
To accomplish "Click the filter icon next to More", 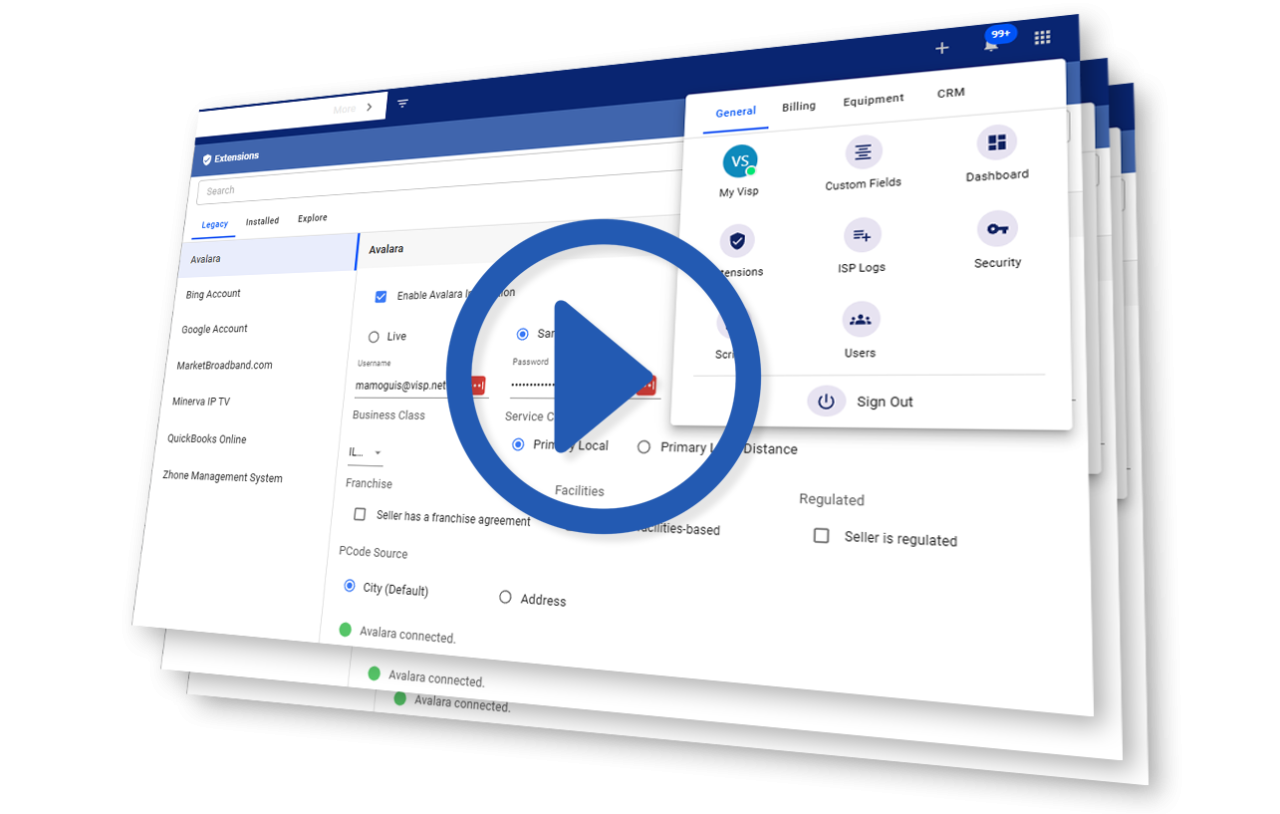I will coord(401,103).
